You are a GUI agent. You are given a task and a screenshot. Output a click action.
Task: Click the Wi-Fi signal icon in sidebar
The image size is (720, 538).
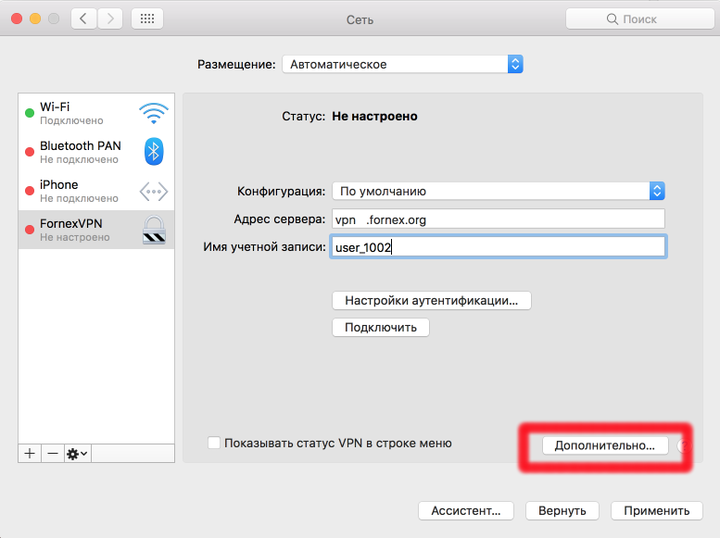[153, 113]
